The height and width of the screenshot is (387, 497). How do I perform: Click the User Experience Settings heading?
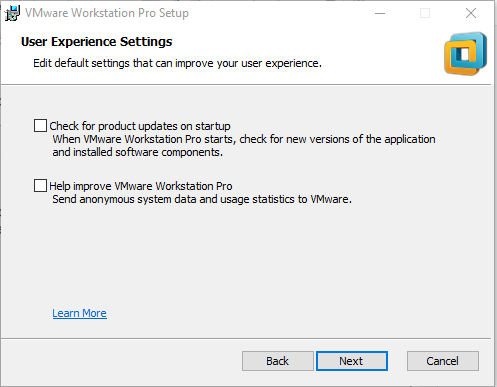[x=96, y=42]
